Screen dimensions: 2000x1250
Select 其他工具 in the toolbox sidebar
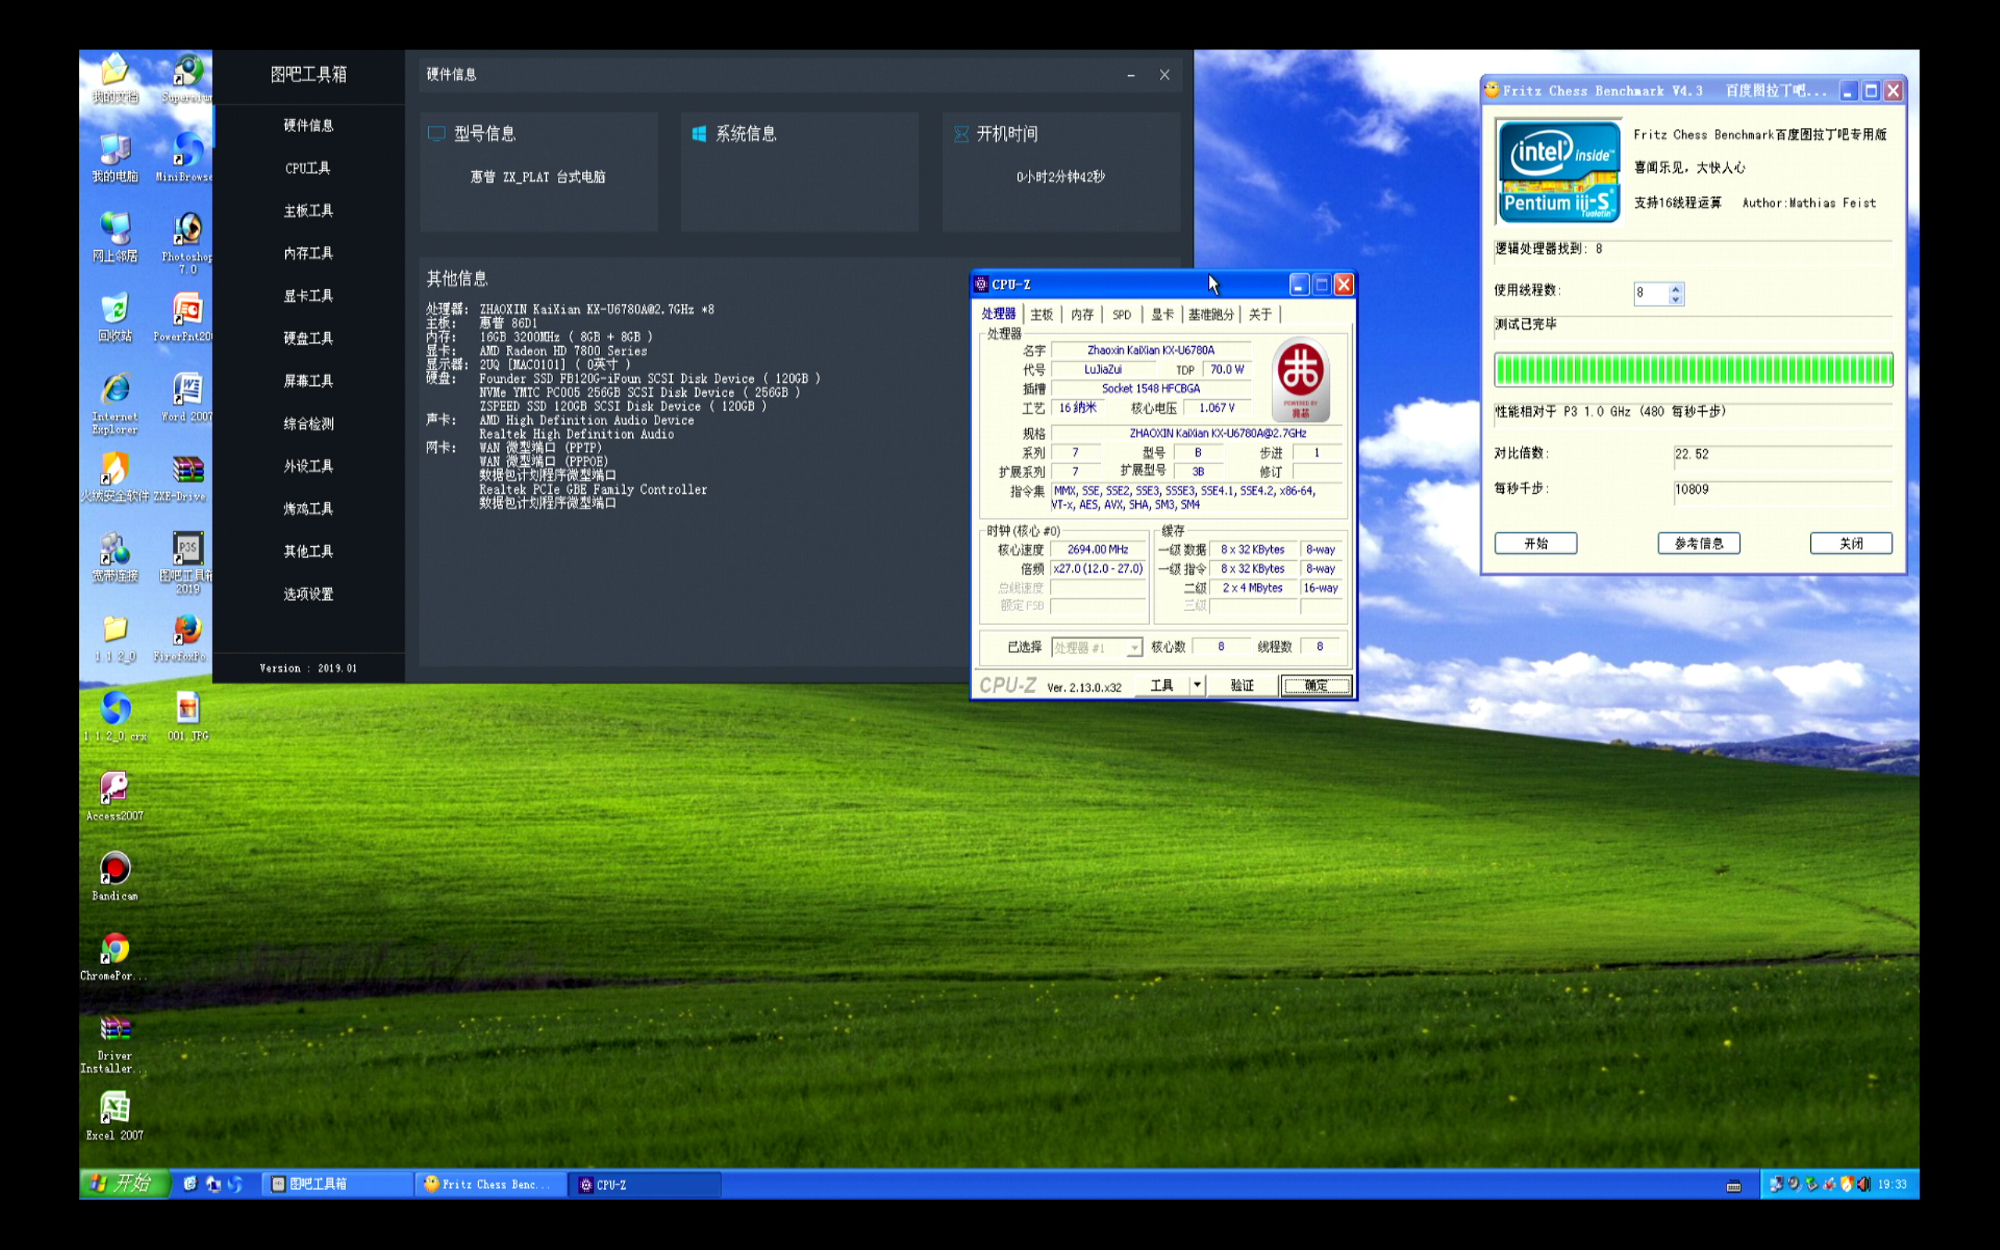[x=308, y=551]
